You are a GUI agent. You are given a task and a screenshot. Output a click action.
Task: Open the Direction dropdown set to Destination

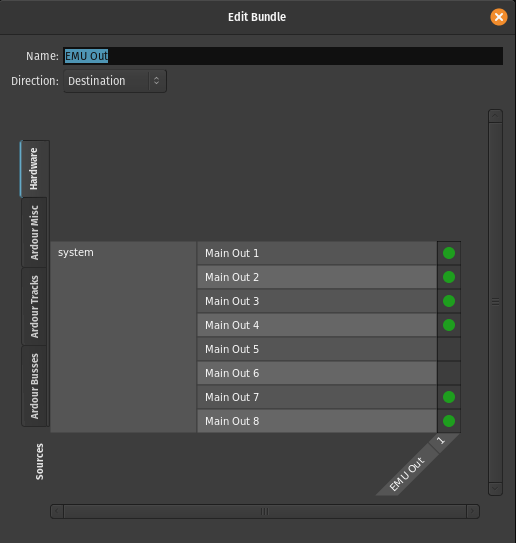[x=115, y=81]
